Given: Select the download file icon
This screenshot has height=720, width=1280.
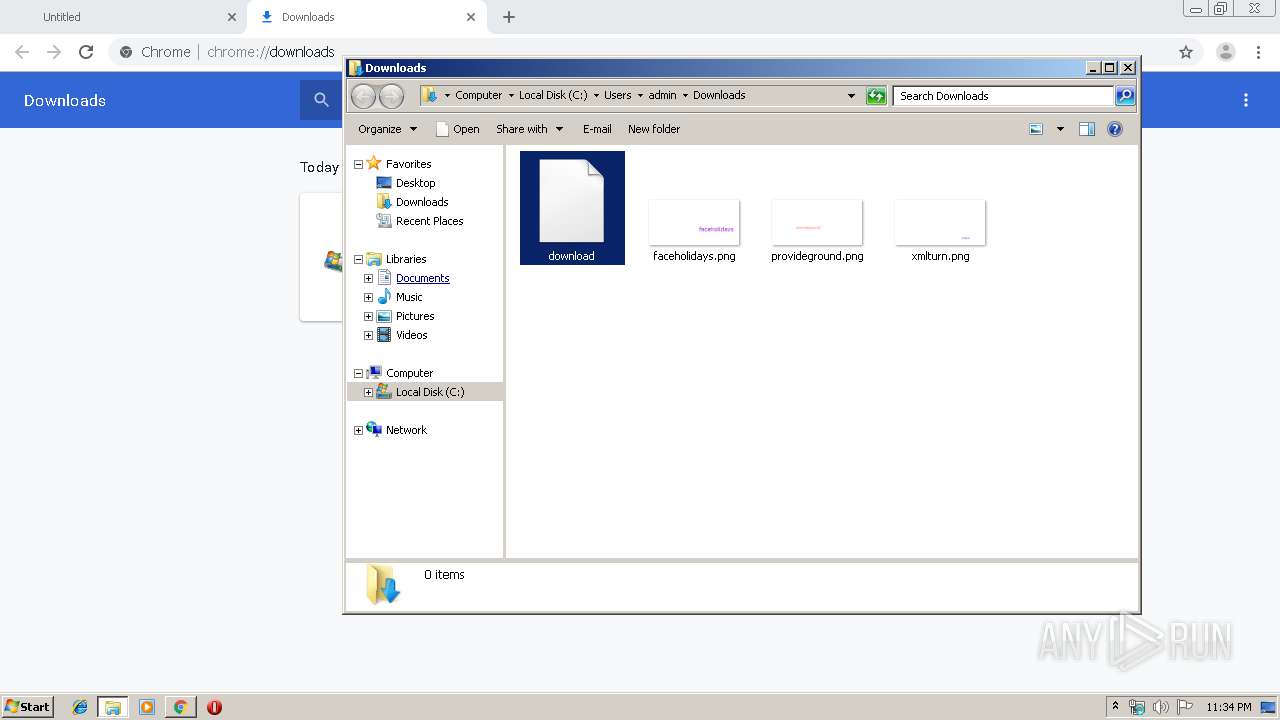Looking at the screenshot, I should [572, 208].
